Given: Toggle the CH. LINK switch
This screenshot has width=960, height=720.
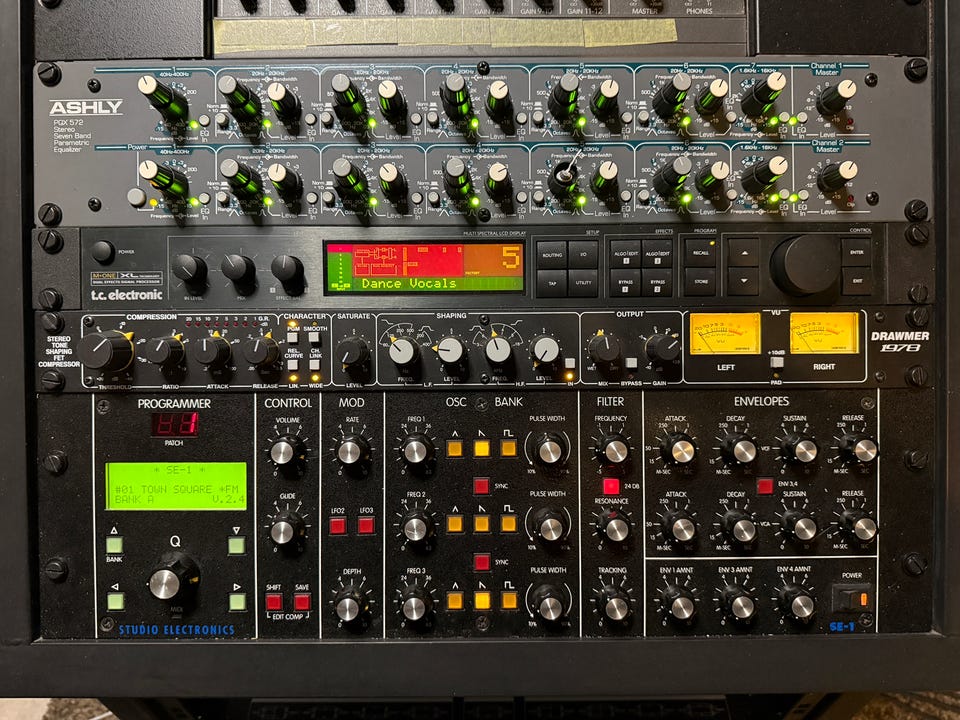Looking at the screenshot, I should 315,366.
